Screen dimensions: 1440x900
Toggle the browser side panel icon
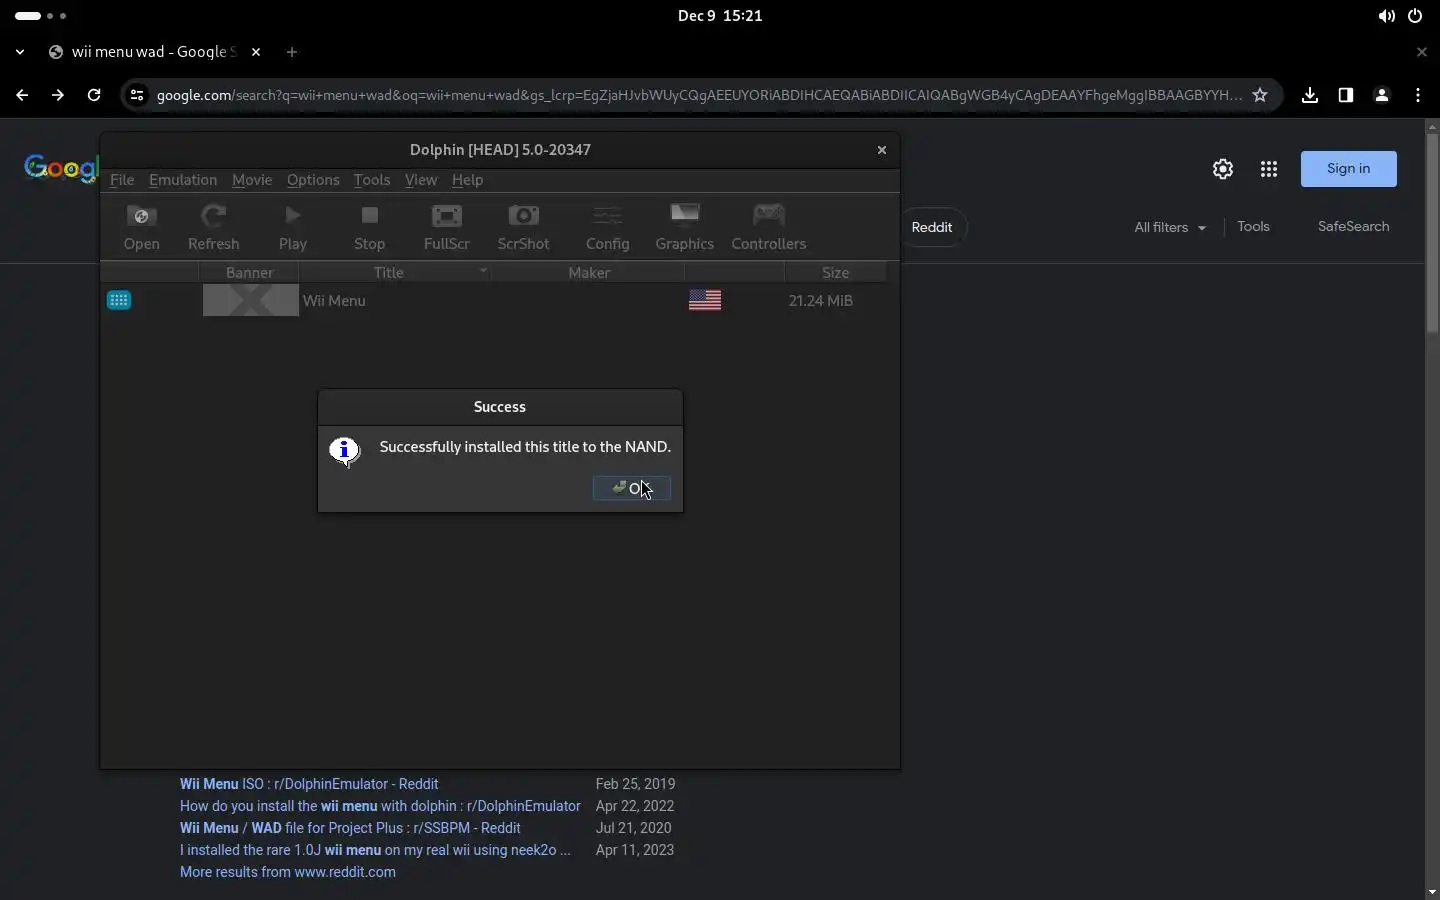pyautogui.click(x=1346, y=95)
